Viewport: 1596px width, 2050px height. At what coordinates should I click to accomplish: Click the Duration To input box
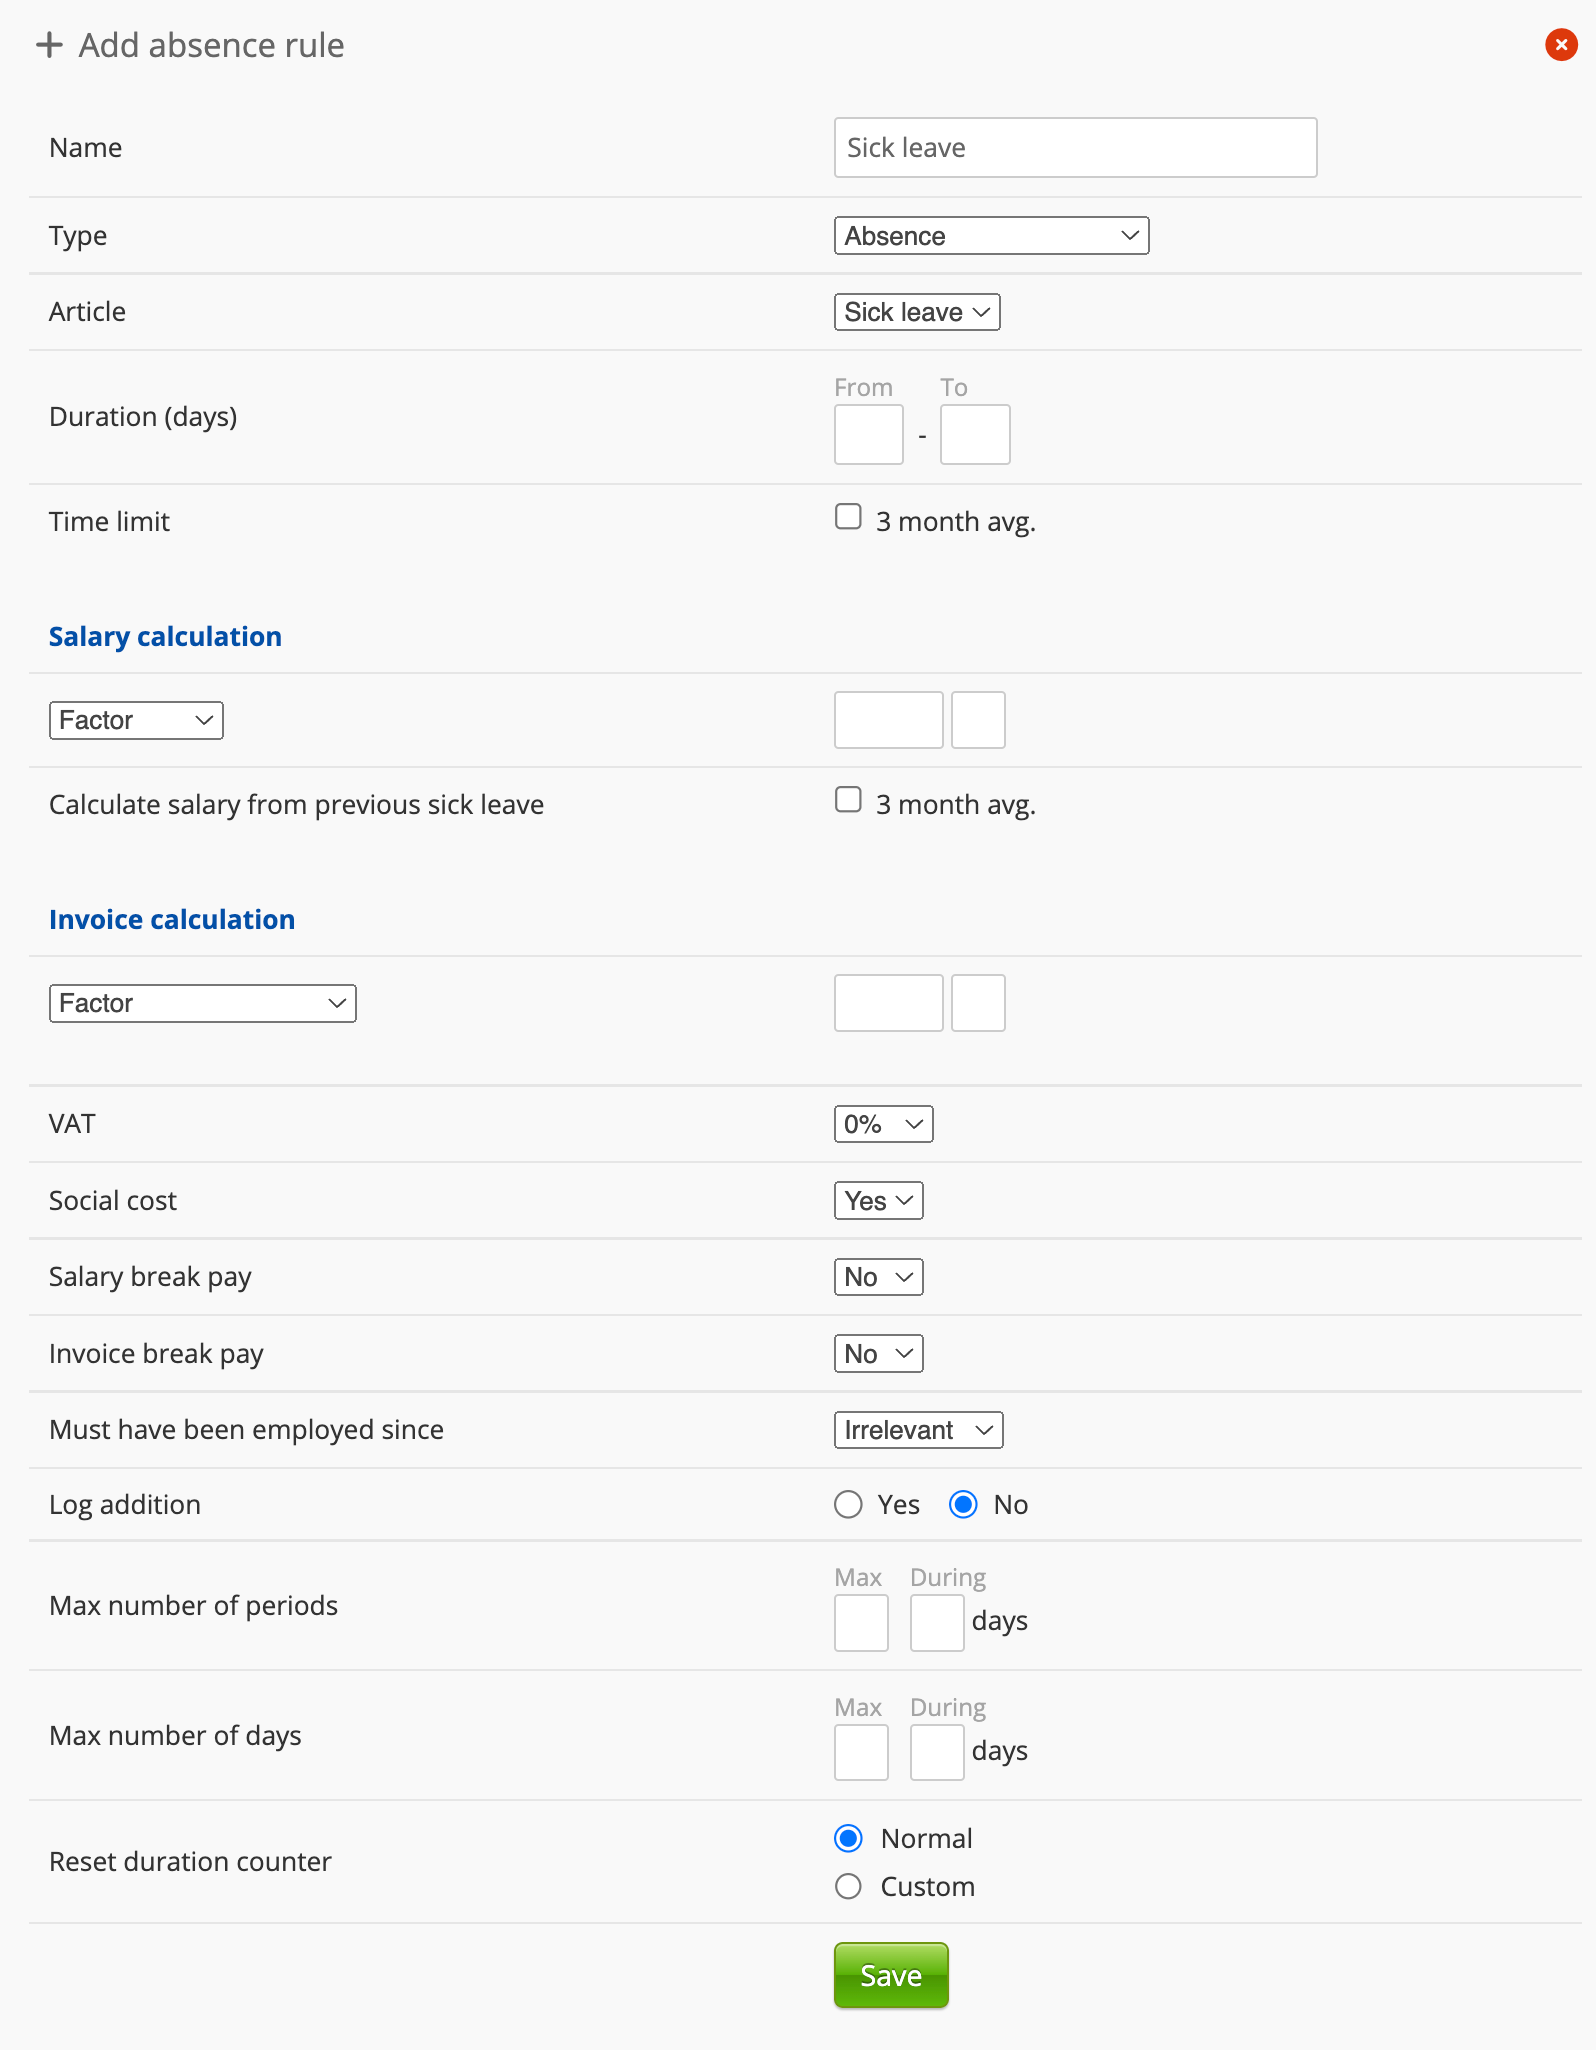point(974,435)
